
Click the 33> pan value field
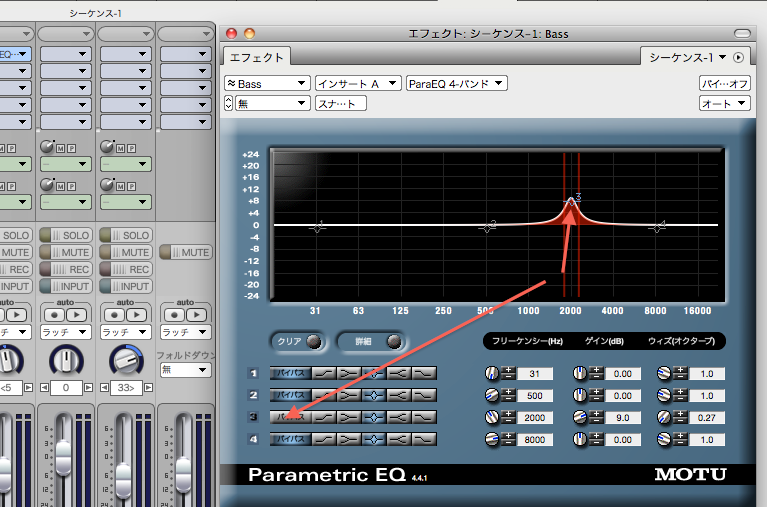coord(126,388)
